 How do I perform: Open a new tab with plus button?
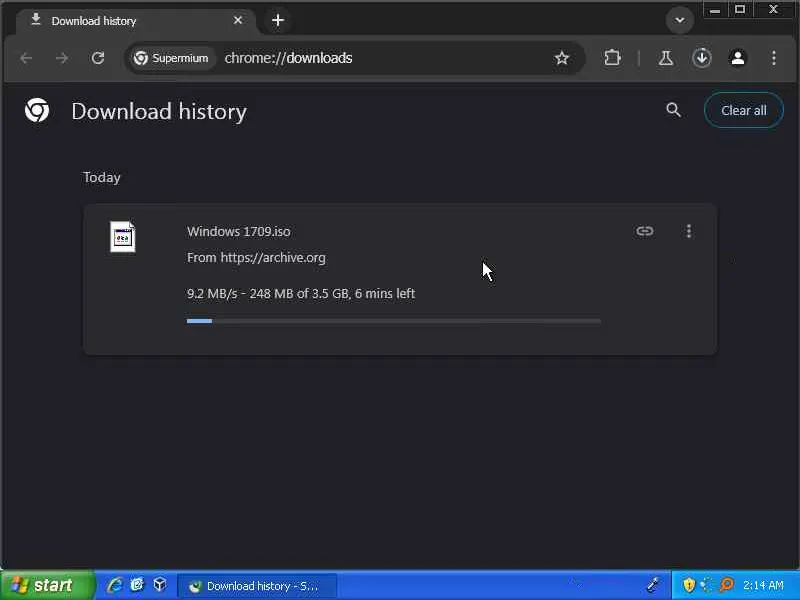pyautogui.click(x=278, y=20)
